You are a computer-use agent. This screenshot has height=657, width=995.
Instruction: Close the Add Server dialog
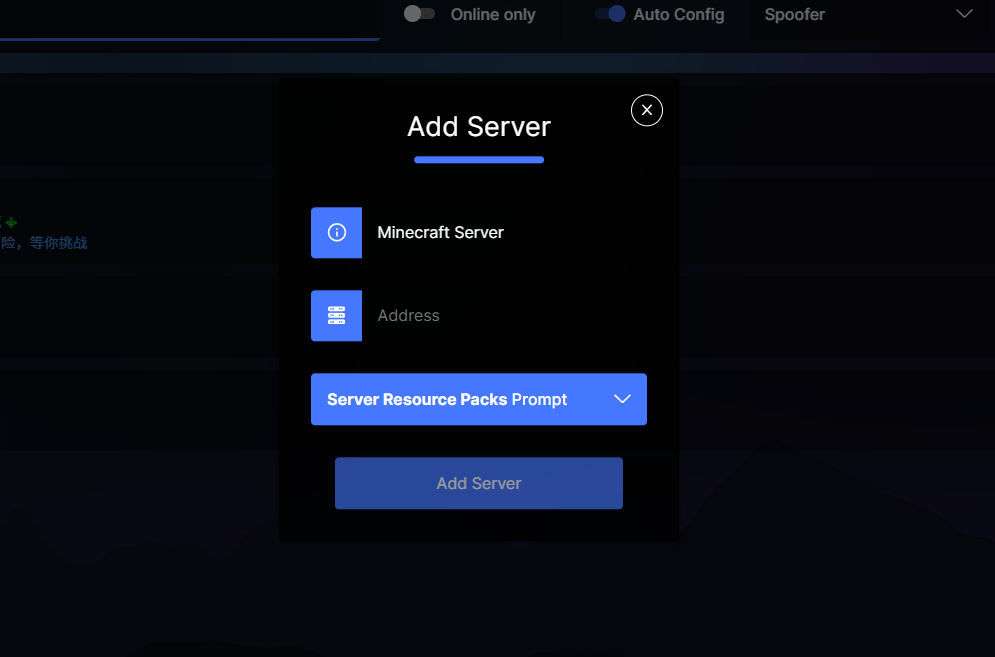pos(647,110)
